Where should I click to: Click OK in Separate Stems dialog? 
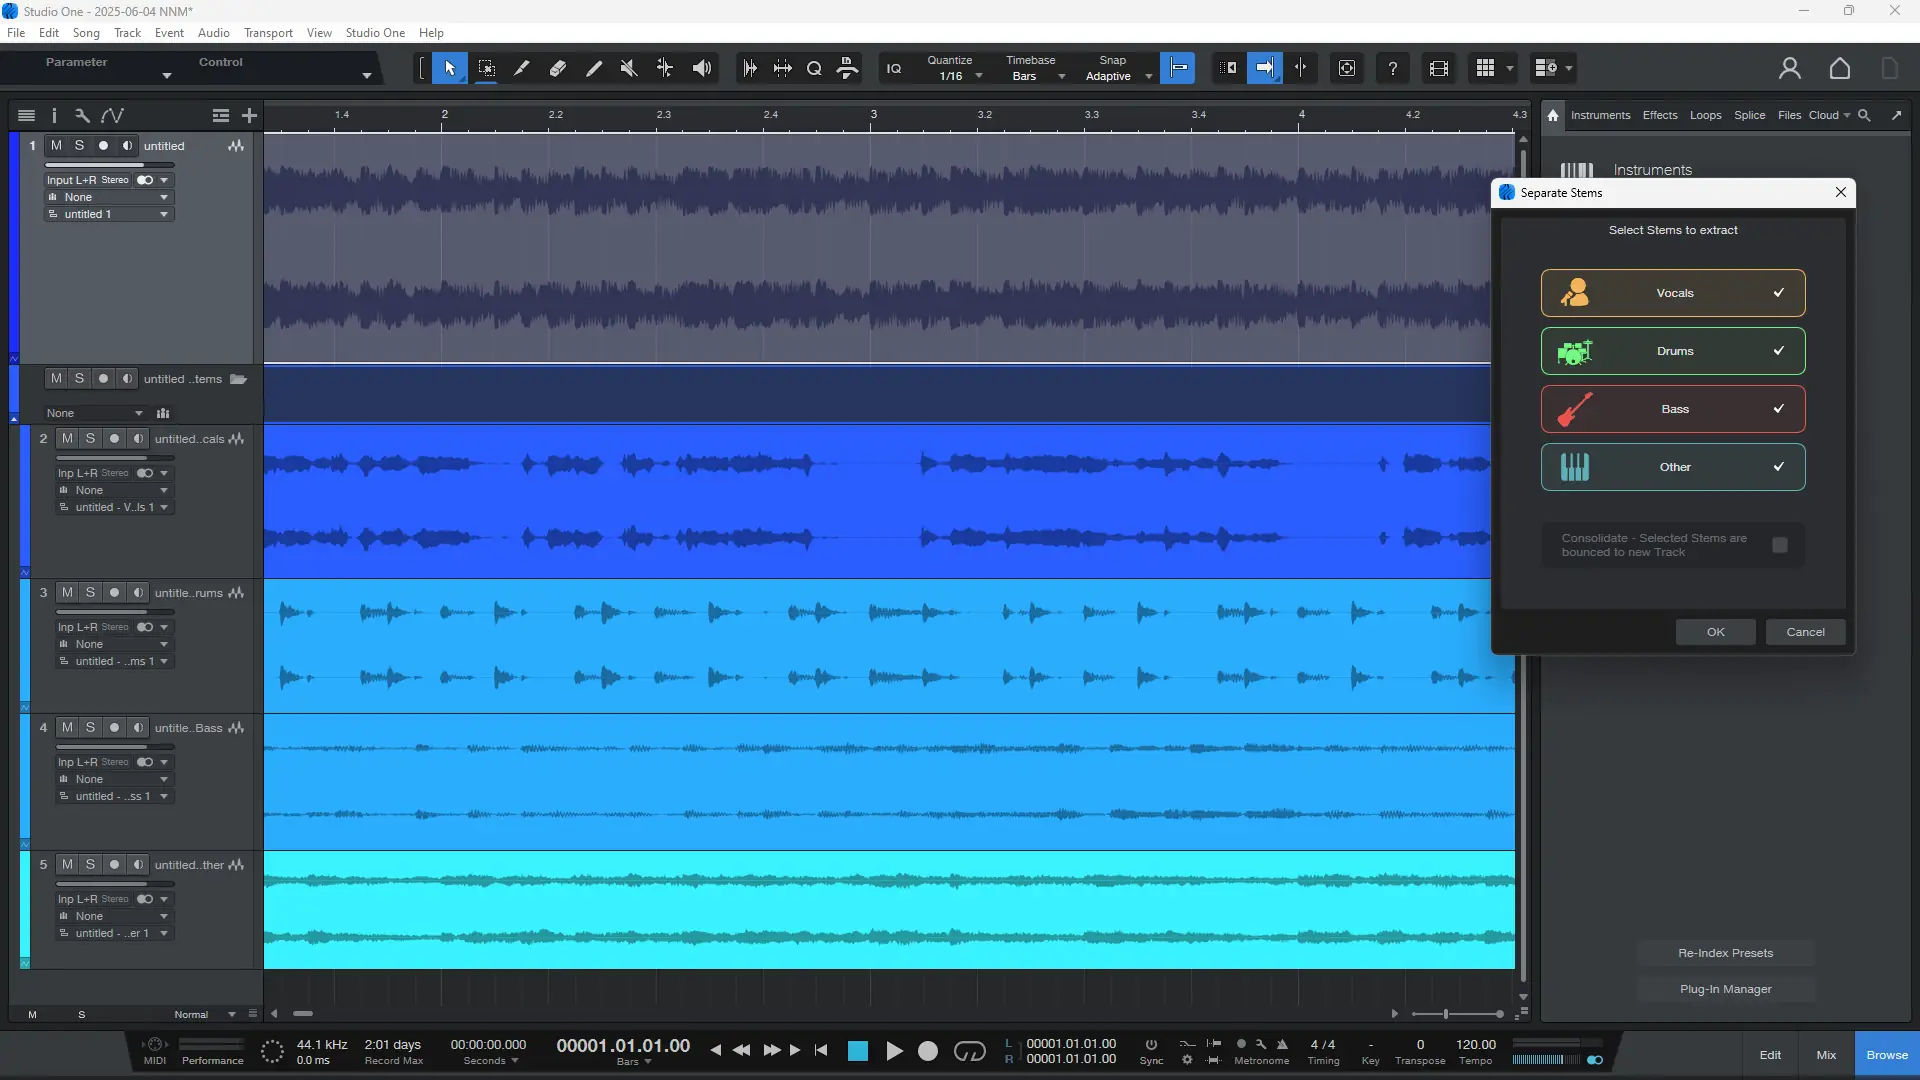point(1715,632)
